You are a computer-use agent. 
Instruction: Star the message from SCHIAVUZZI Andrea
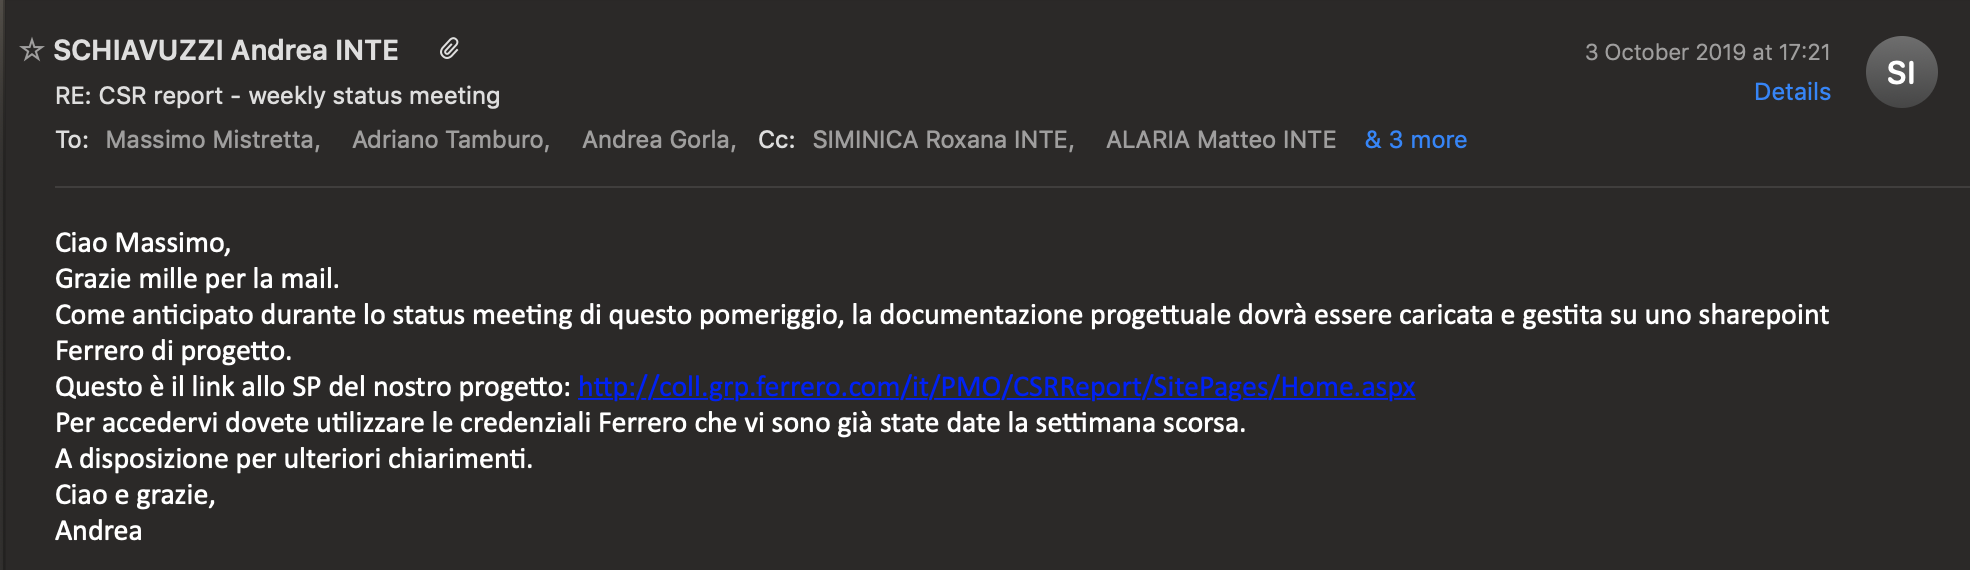click(32, 50)
